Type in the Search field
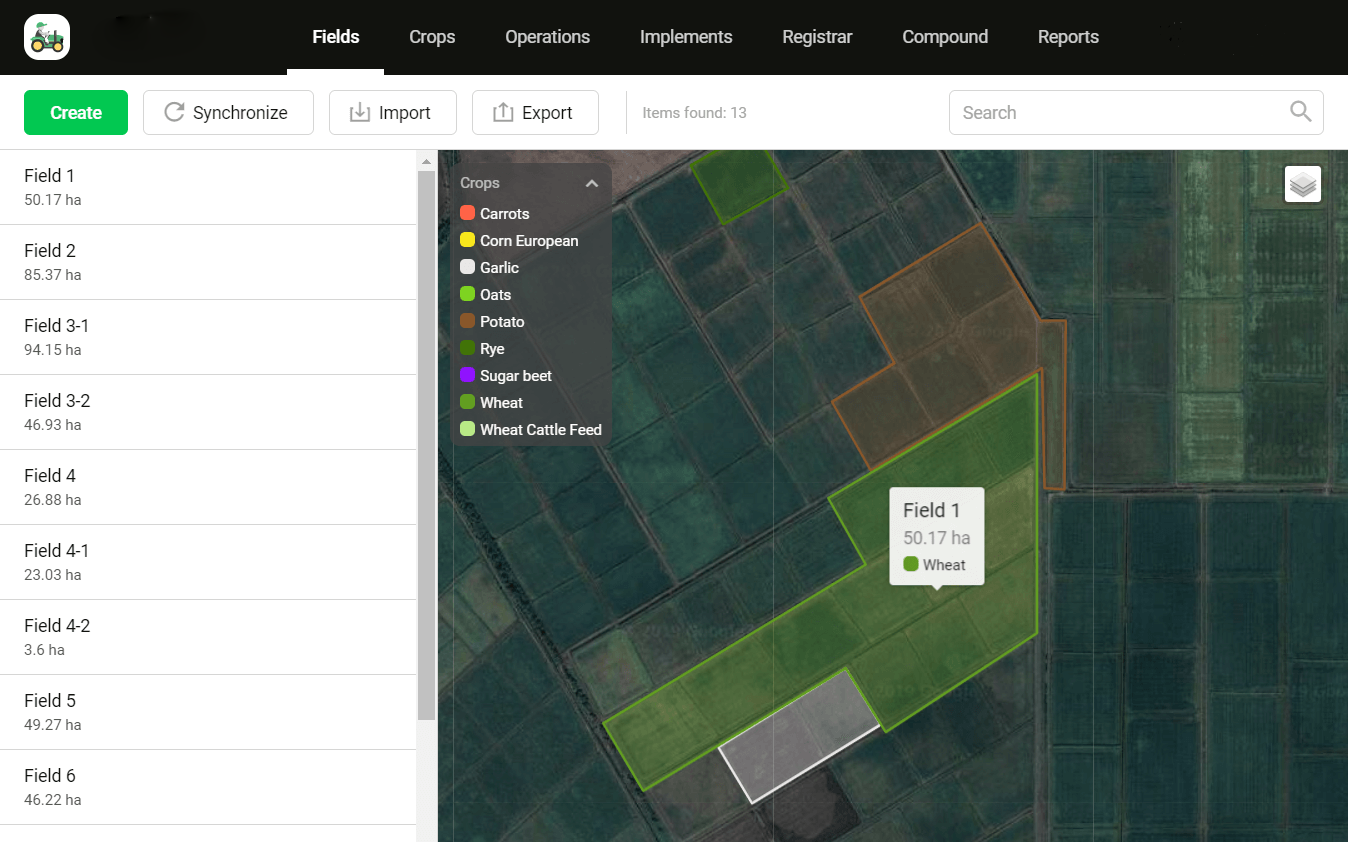 tap(1120, 112)
